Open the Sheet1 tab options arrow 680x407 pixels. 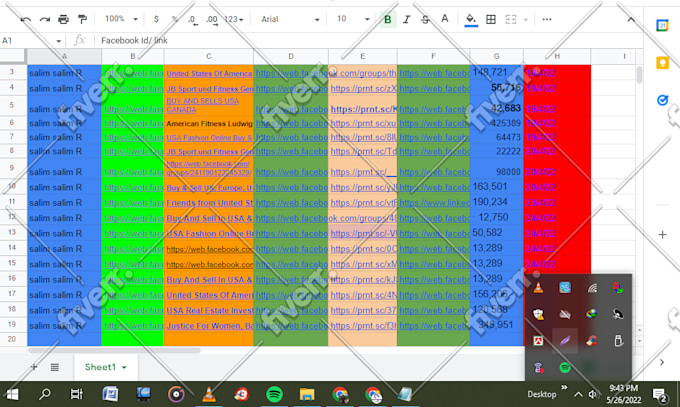[x=124, y=368]
